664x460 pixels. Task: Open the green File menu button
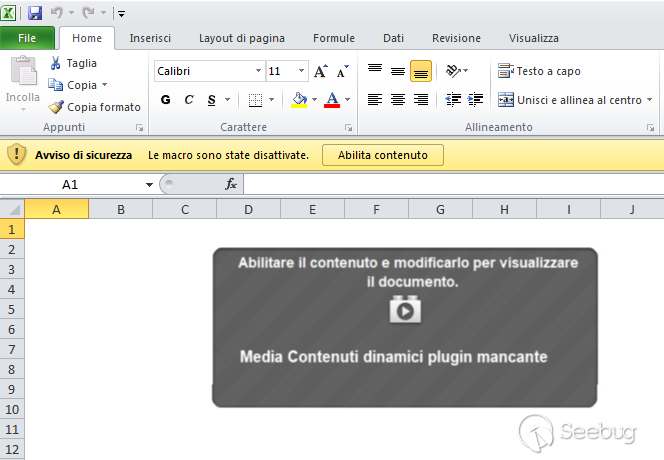(28, 38)
